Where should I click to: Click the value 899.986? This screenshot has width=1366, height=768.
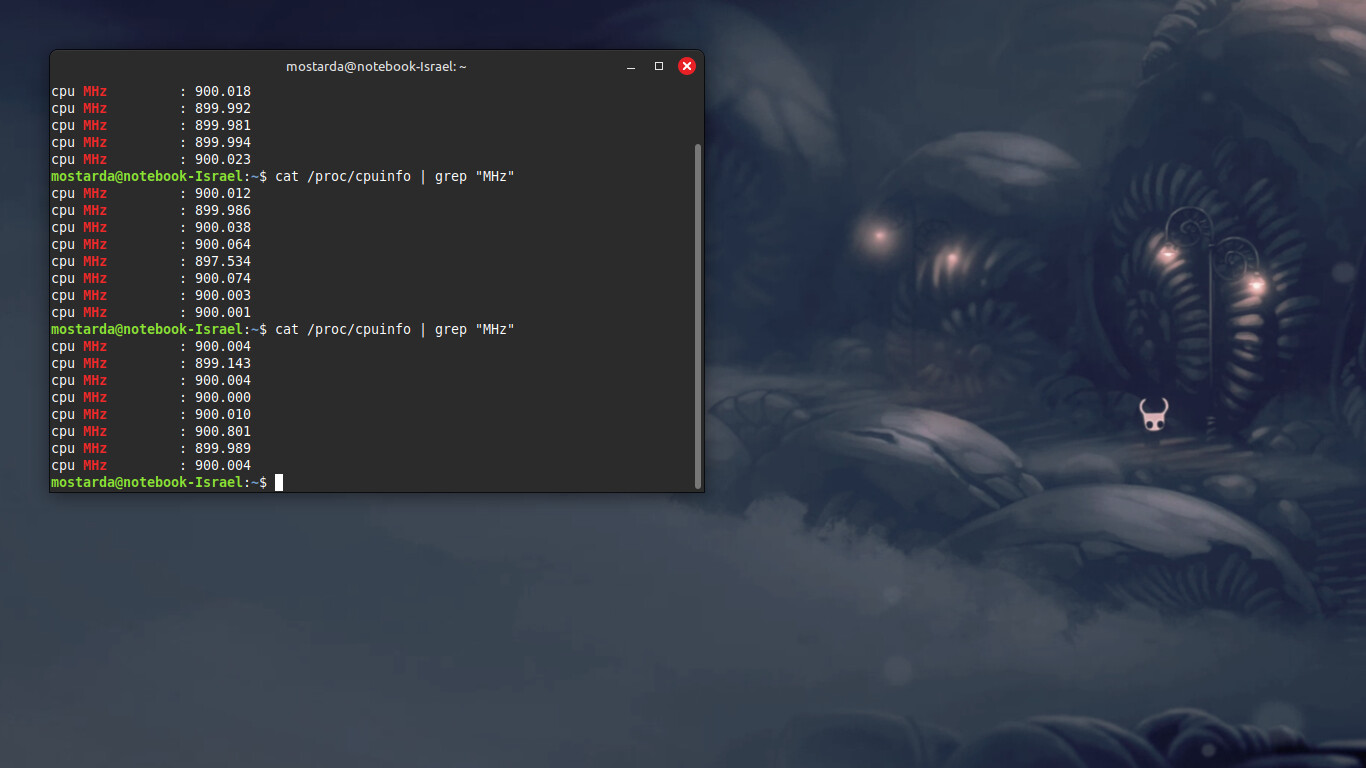click(223, 210)
